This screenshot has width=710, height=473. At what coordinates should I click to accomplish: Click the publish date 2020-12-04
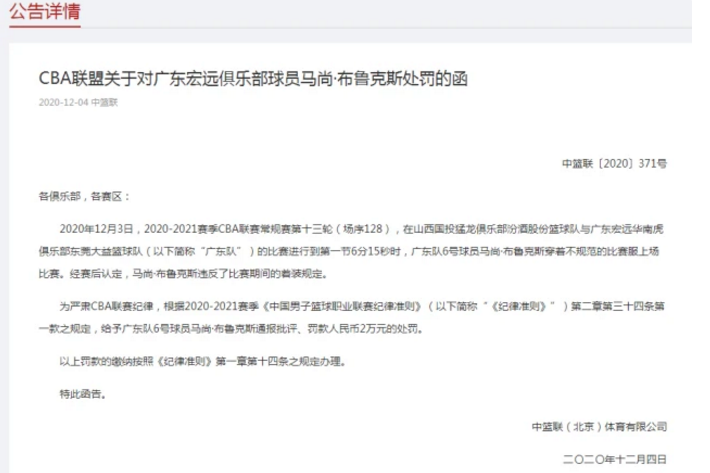(x=62, y=103)
